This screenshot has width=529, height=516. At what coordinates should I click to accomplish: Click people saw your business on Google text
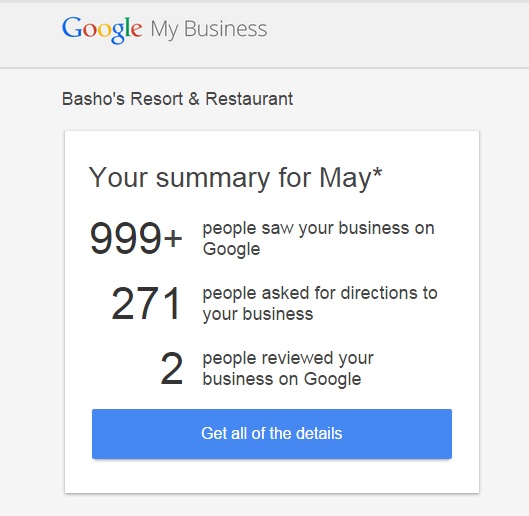coord(318,238)
